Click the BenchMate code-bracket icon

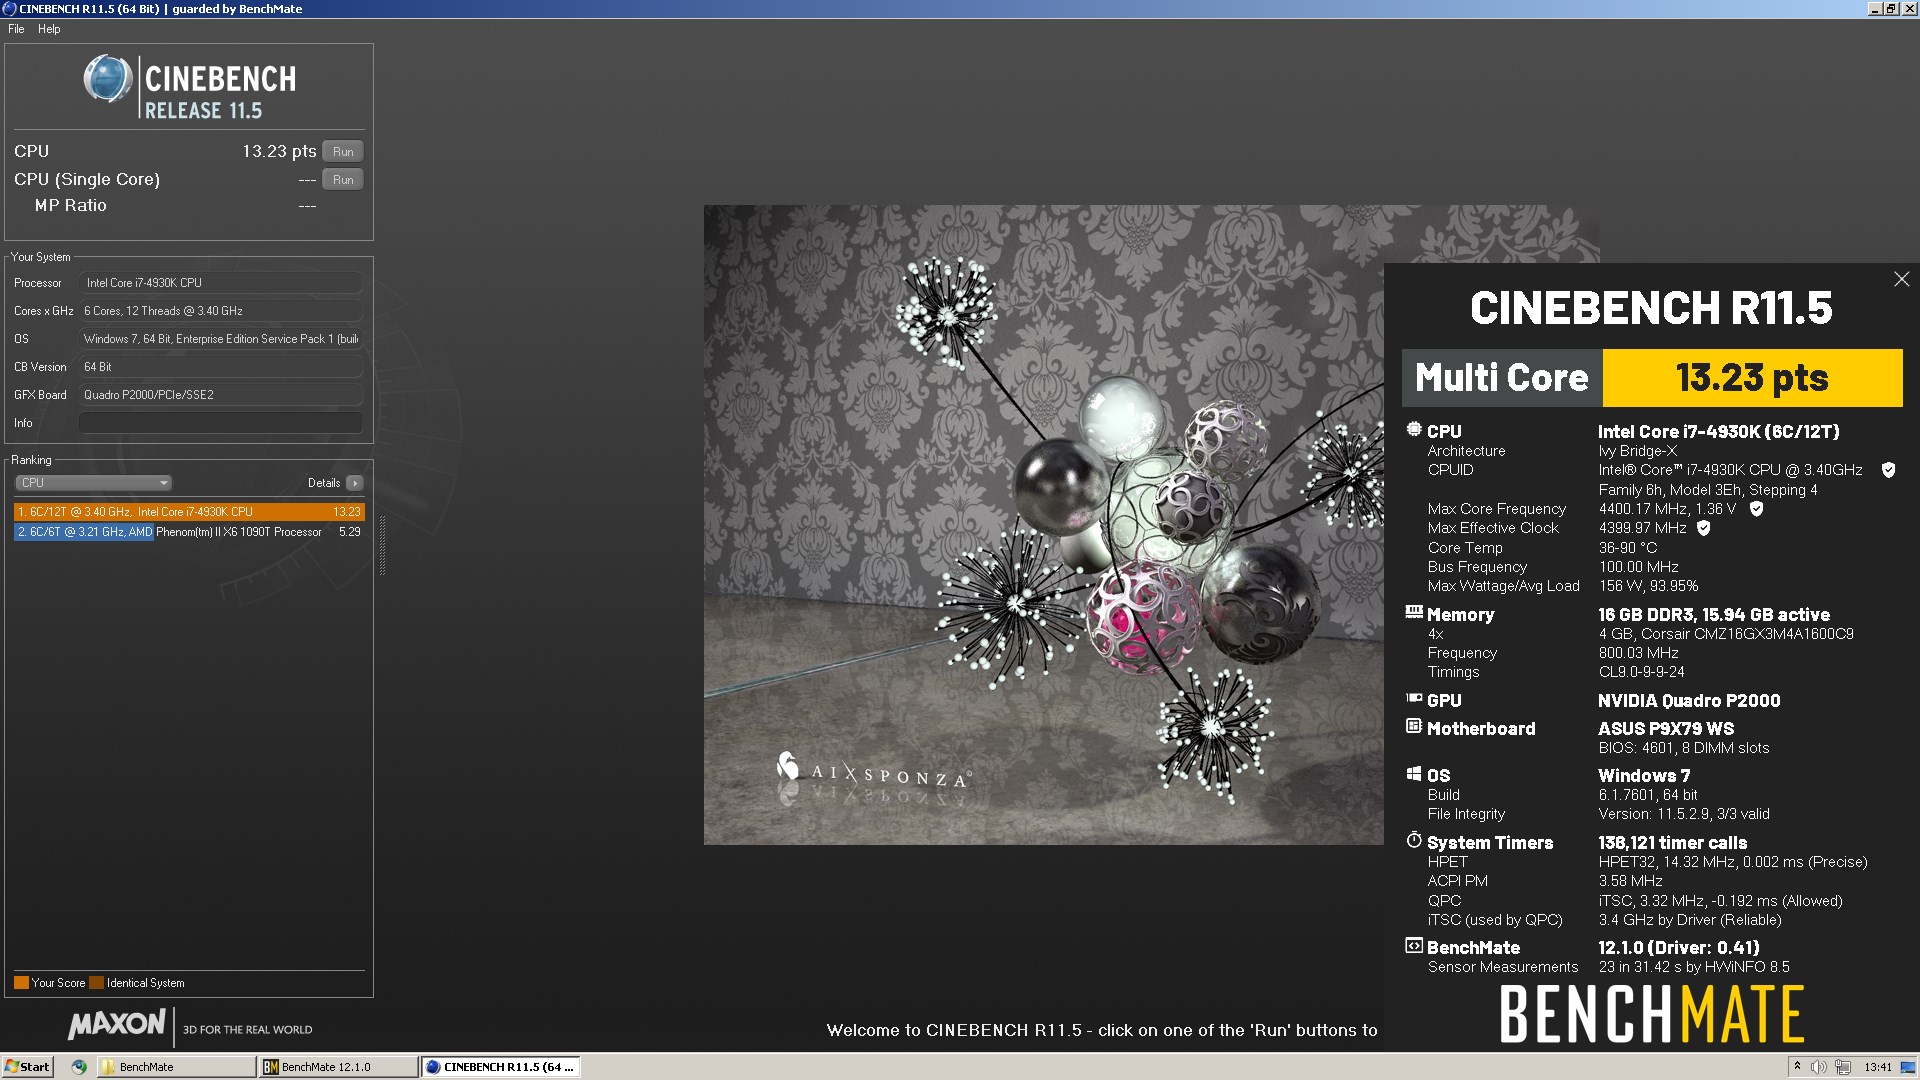[1413, 945]
